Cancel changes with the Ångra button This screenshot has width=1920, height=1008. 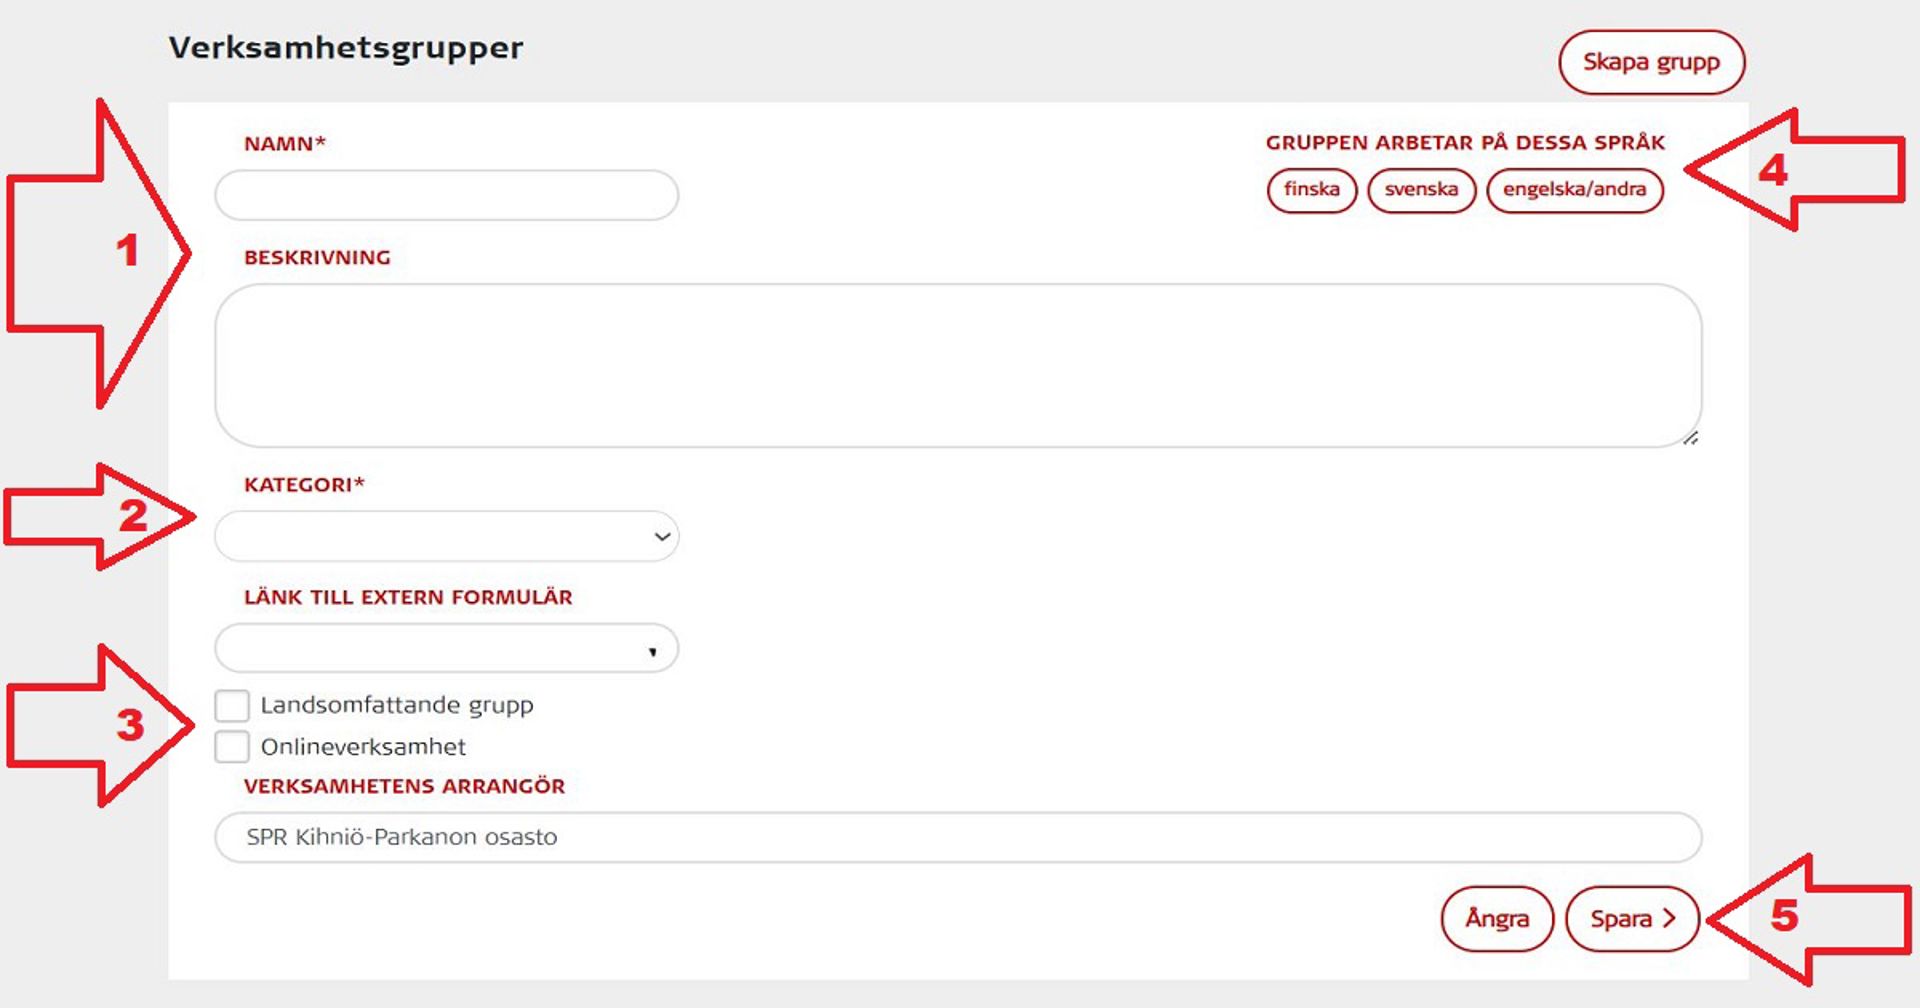pyautogui.click(x=1497, y=919)
